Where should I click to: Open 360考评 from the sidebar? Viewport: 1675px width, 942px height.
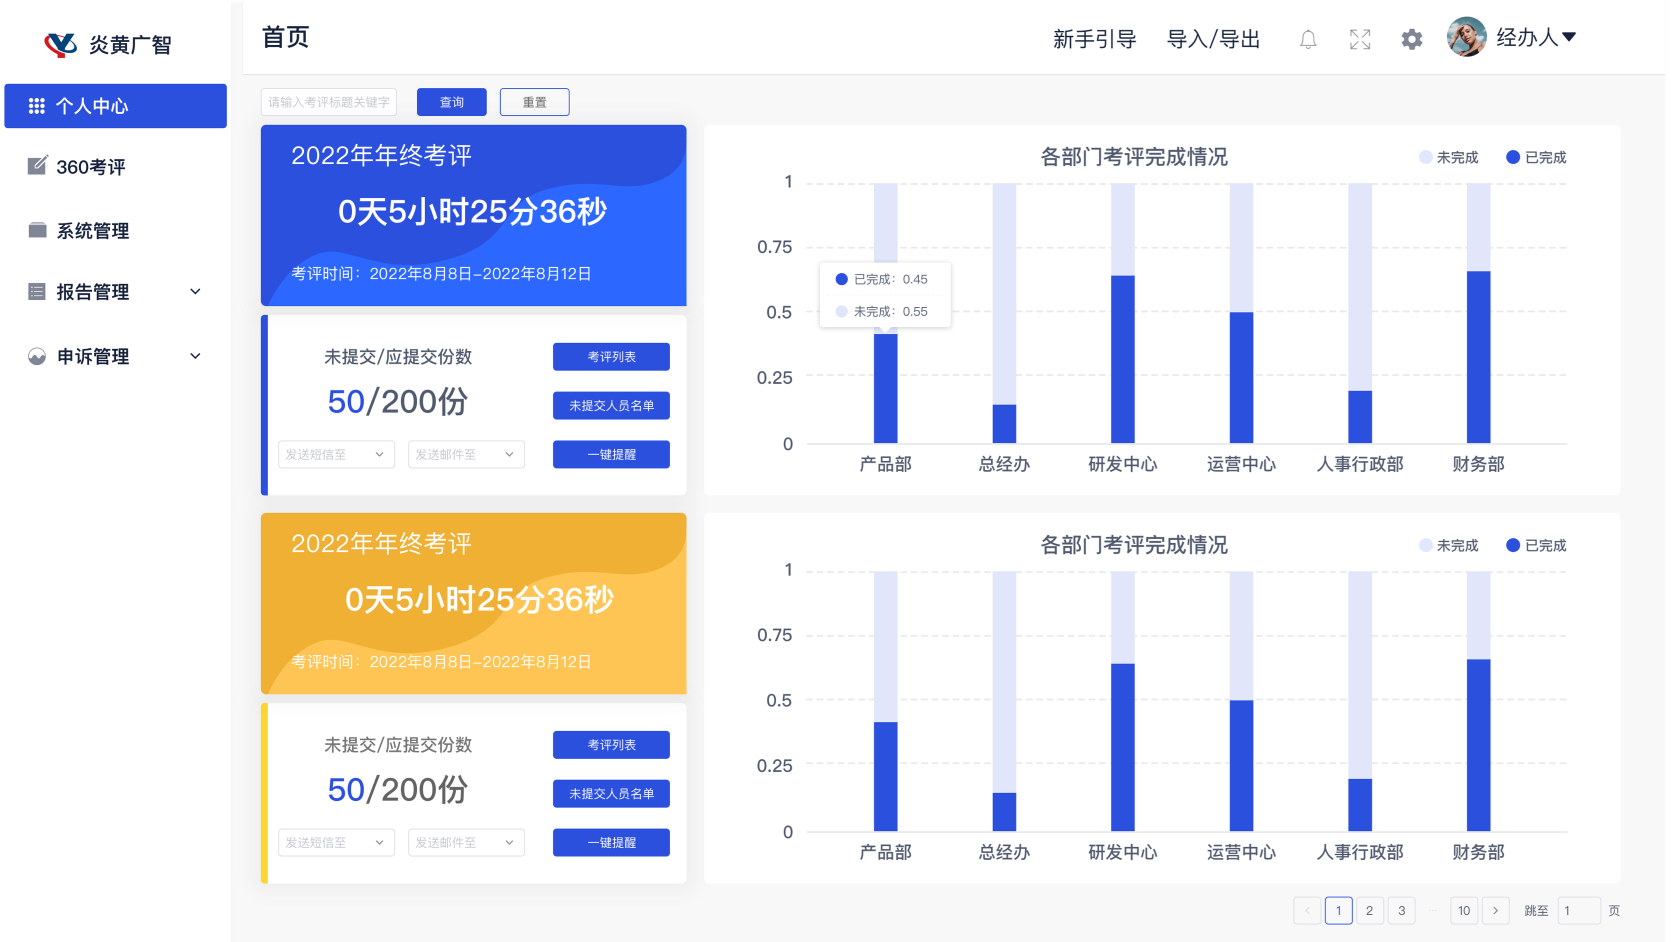coord(90,167)
